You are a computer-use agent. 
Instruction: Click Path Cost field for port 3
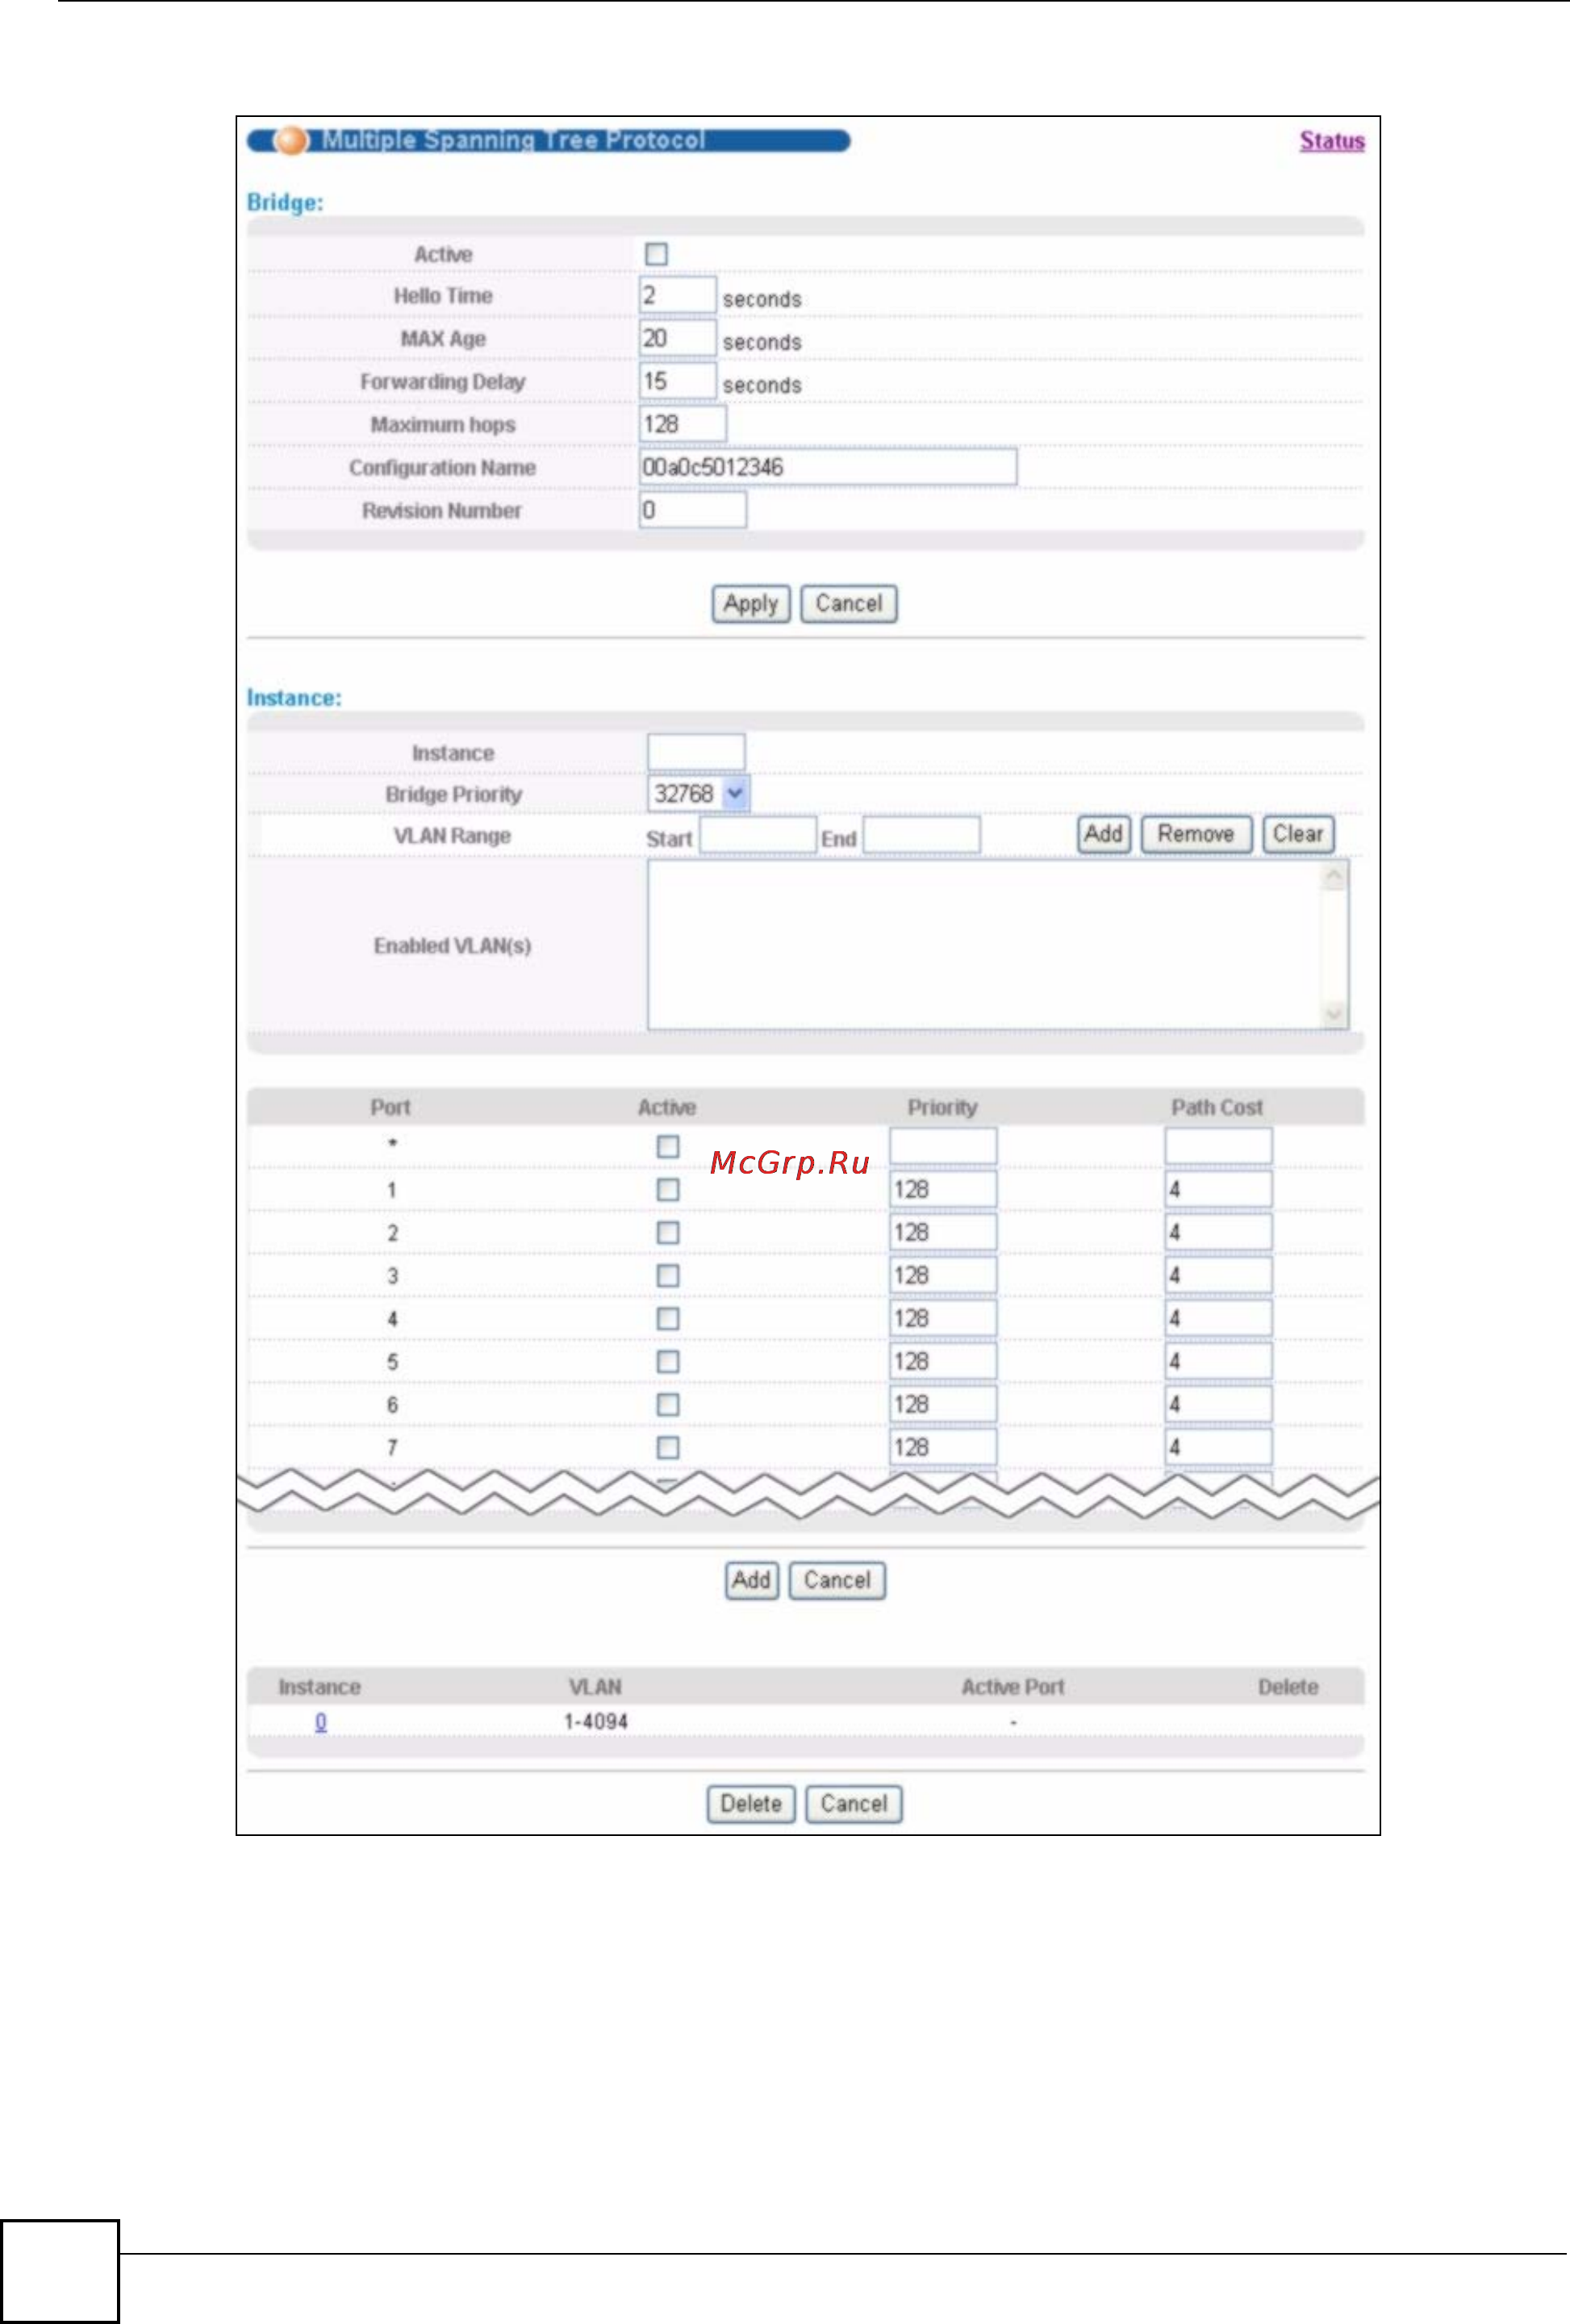(x=1218, y=1275)
